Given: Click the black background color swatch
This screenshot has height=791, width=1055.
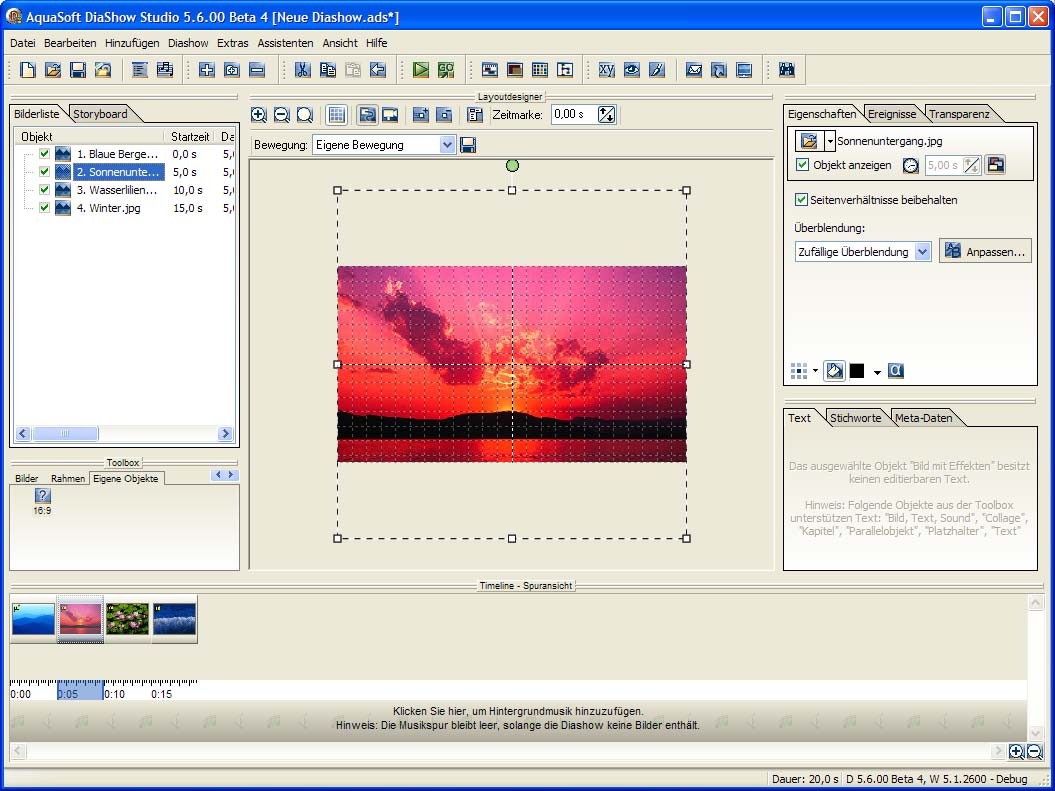Looking at the screenshot, I should [857, 371].
